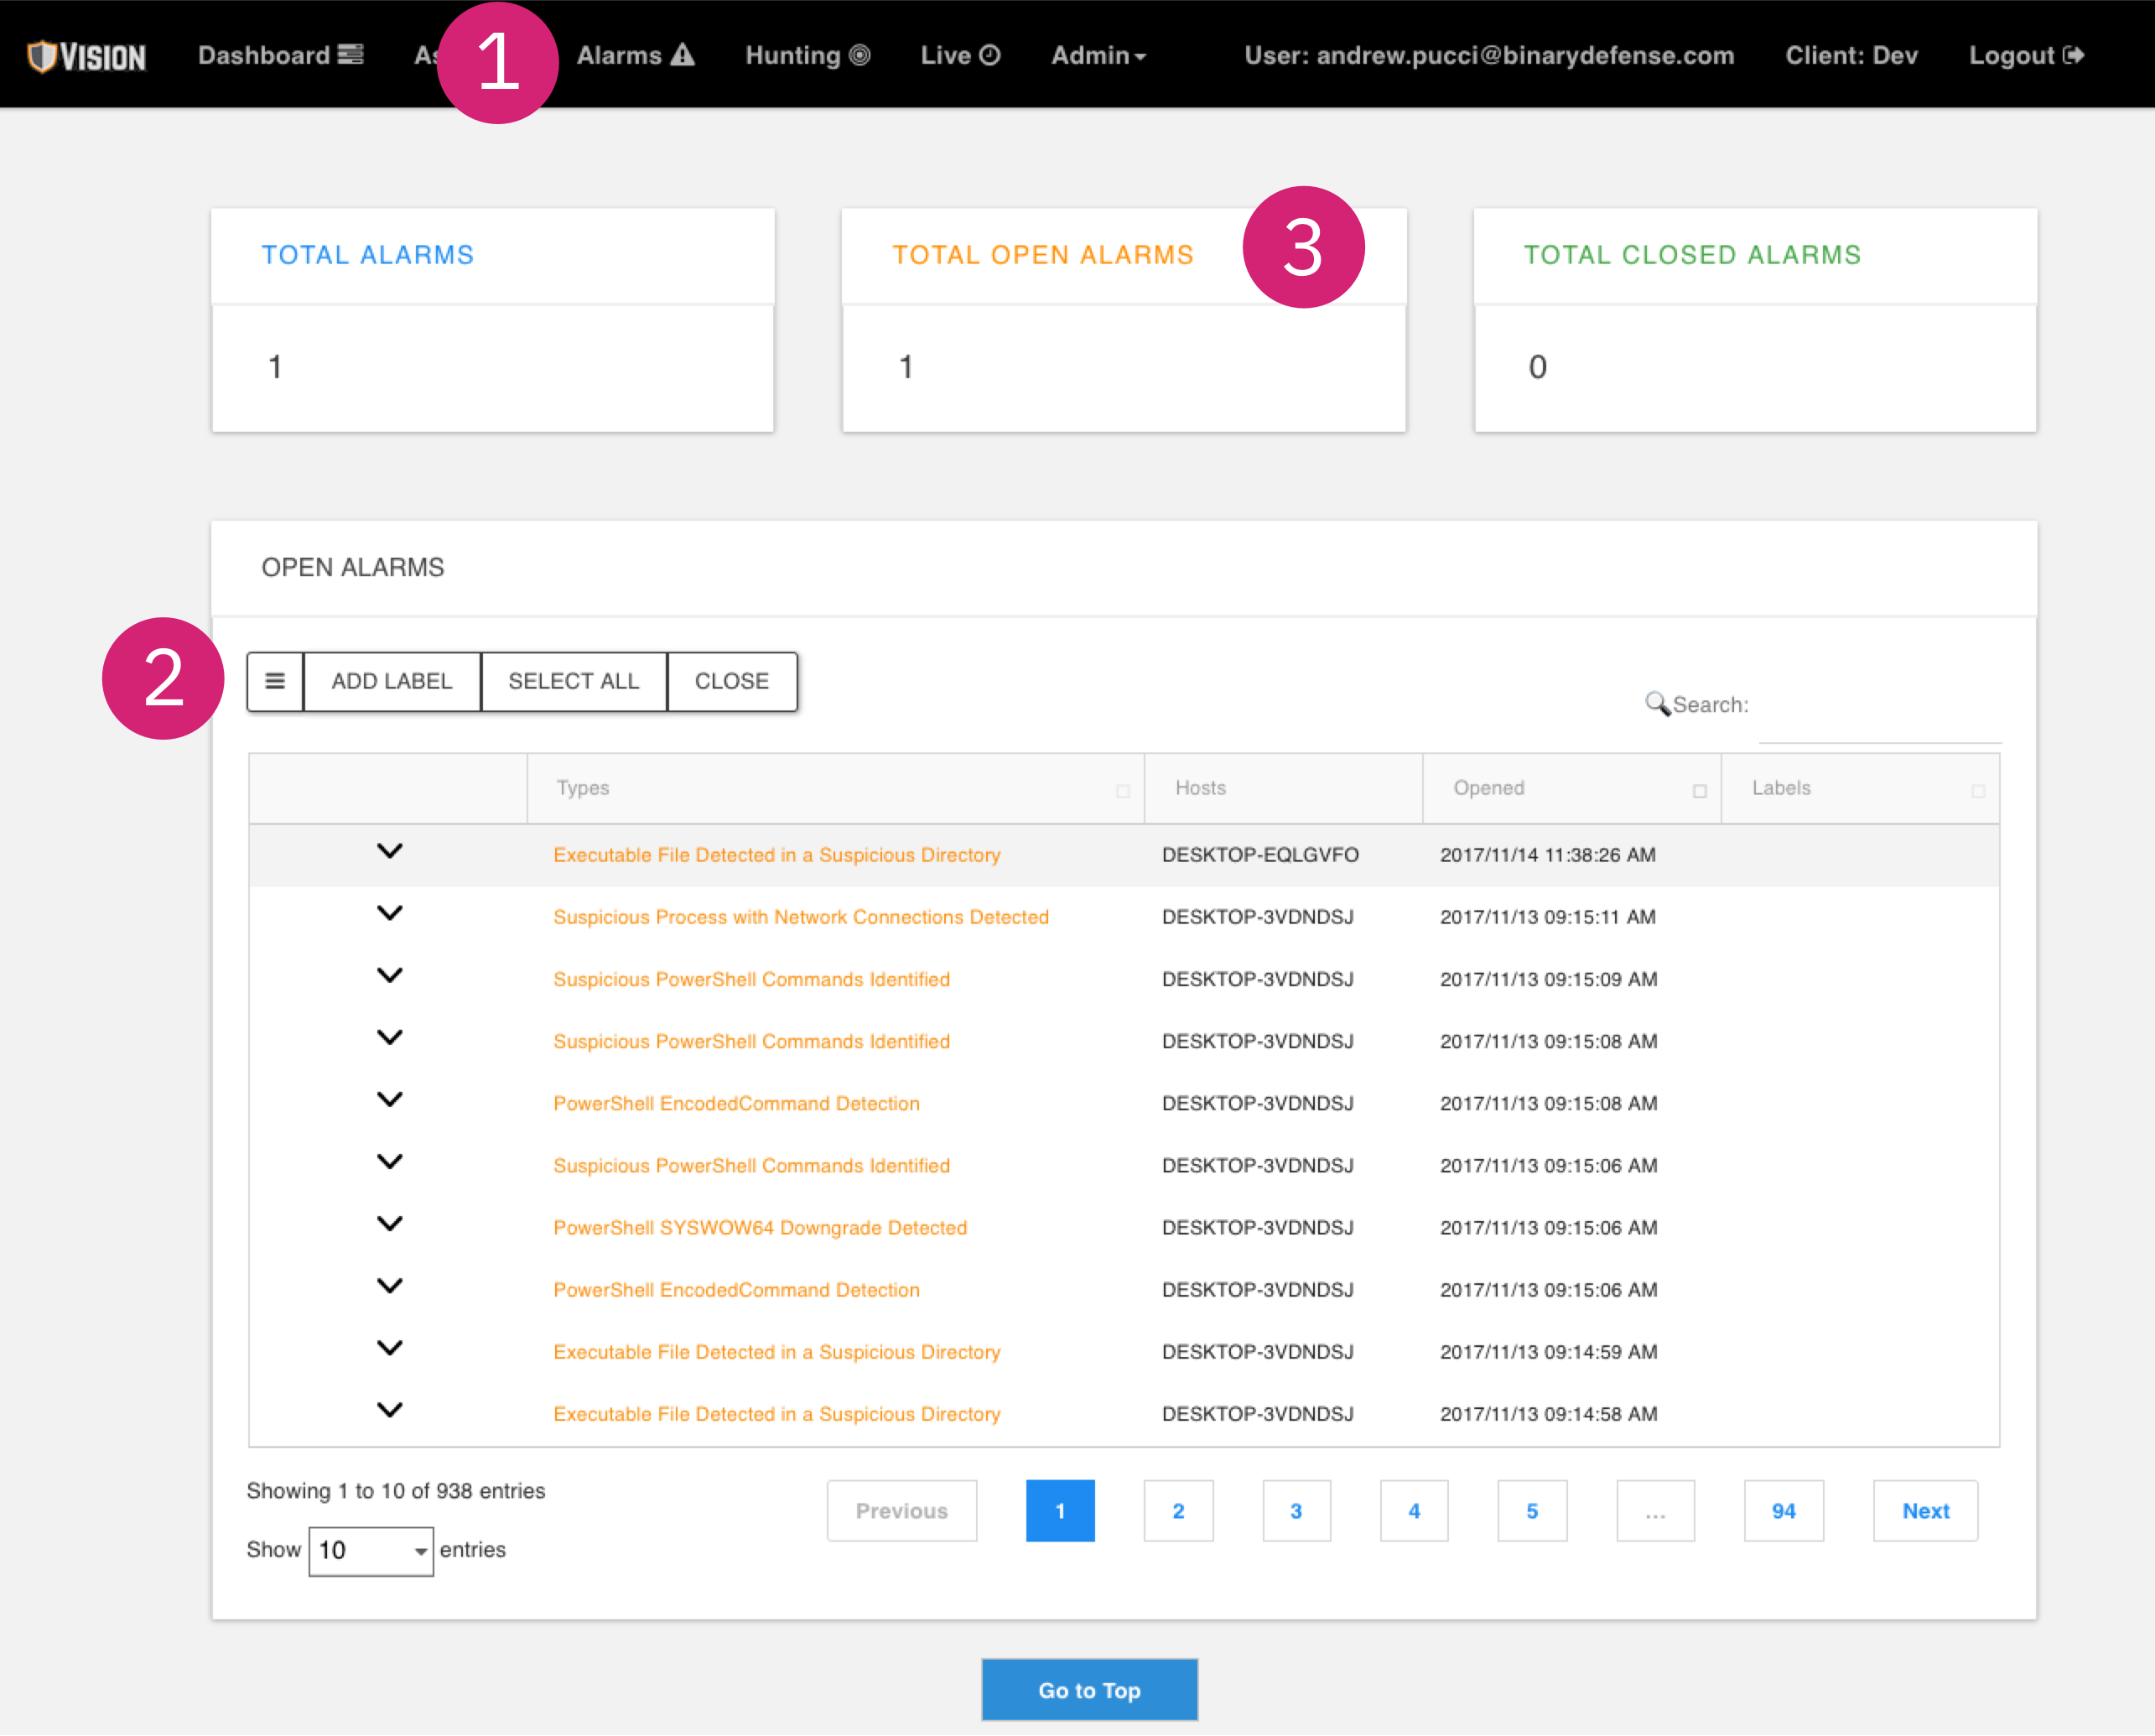Open the Total Closed Alarms card
The width and height of the screenshot is (2155, 1736).
[x=1755, y=320]
